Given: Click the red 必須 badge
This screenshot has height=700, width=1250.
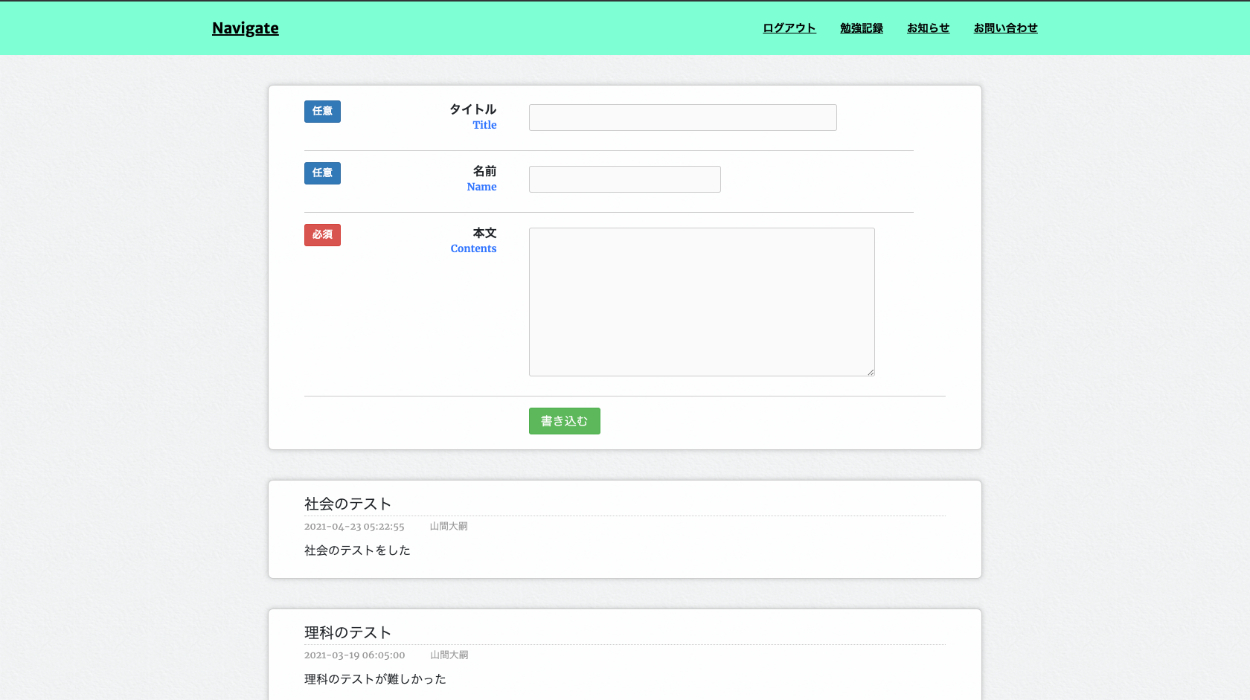Looking at the screenshot, I should tap(322, 235).
